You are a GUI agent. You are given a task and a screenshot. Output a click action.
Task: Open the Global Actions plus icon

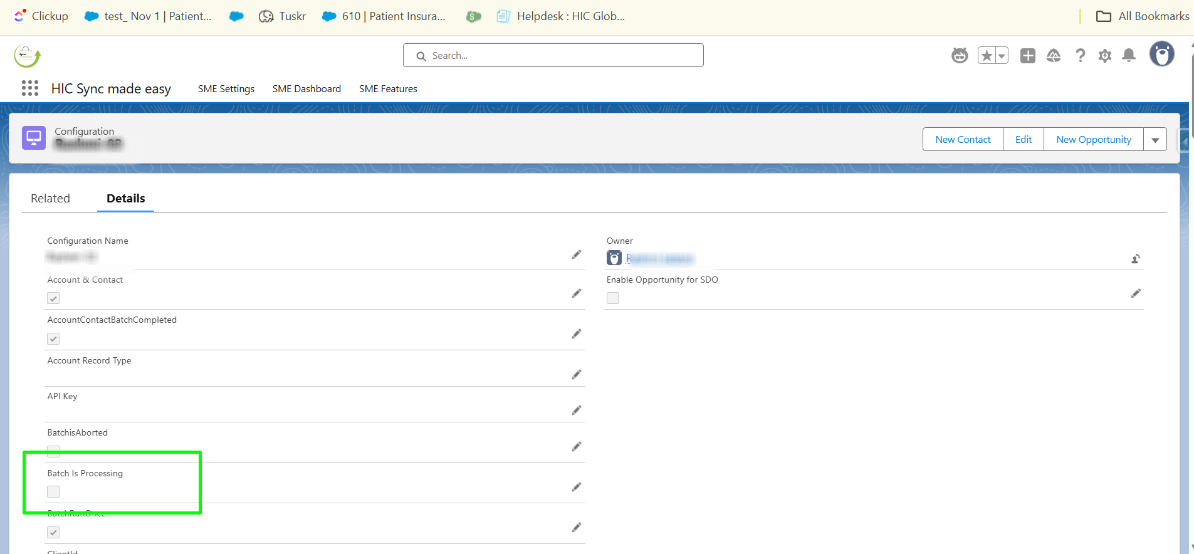click(1028, 56)
